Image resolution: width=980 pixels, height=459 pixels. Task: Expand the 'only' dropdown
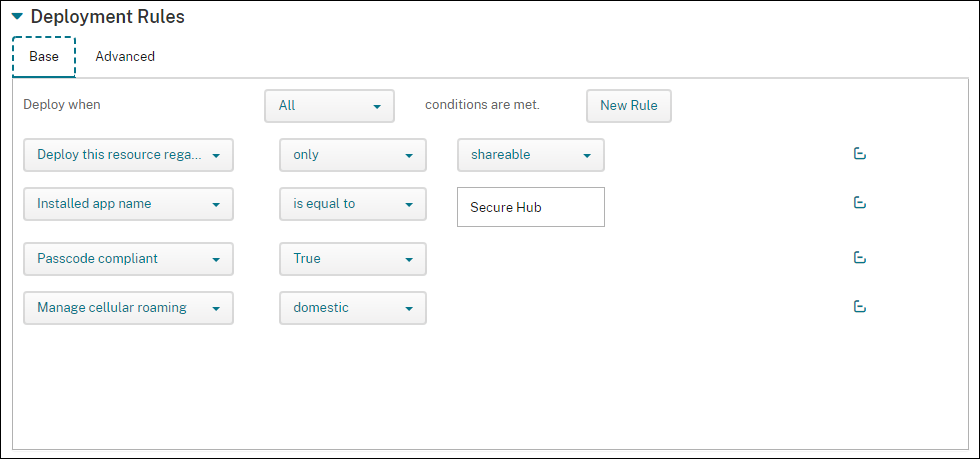click(x=352, y=155)
